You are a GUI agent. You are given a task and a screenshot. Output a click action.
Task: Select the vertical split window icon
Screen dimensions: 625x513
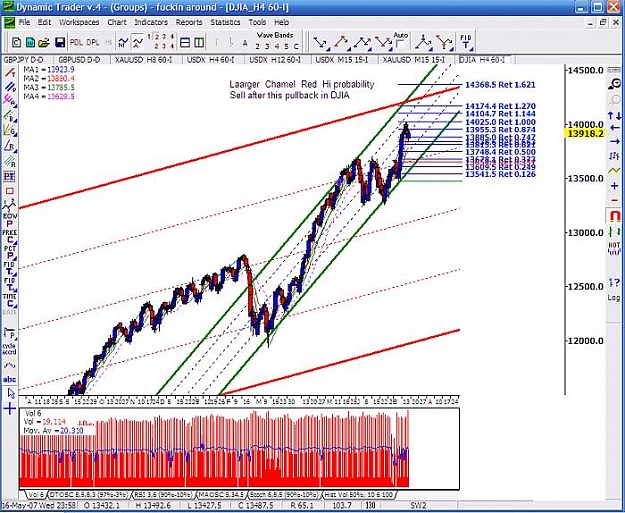point(199,42)
